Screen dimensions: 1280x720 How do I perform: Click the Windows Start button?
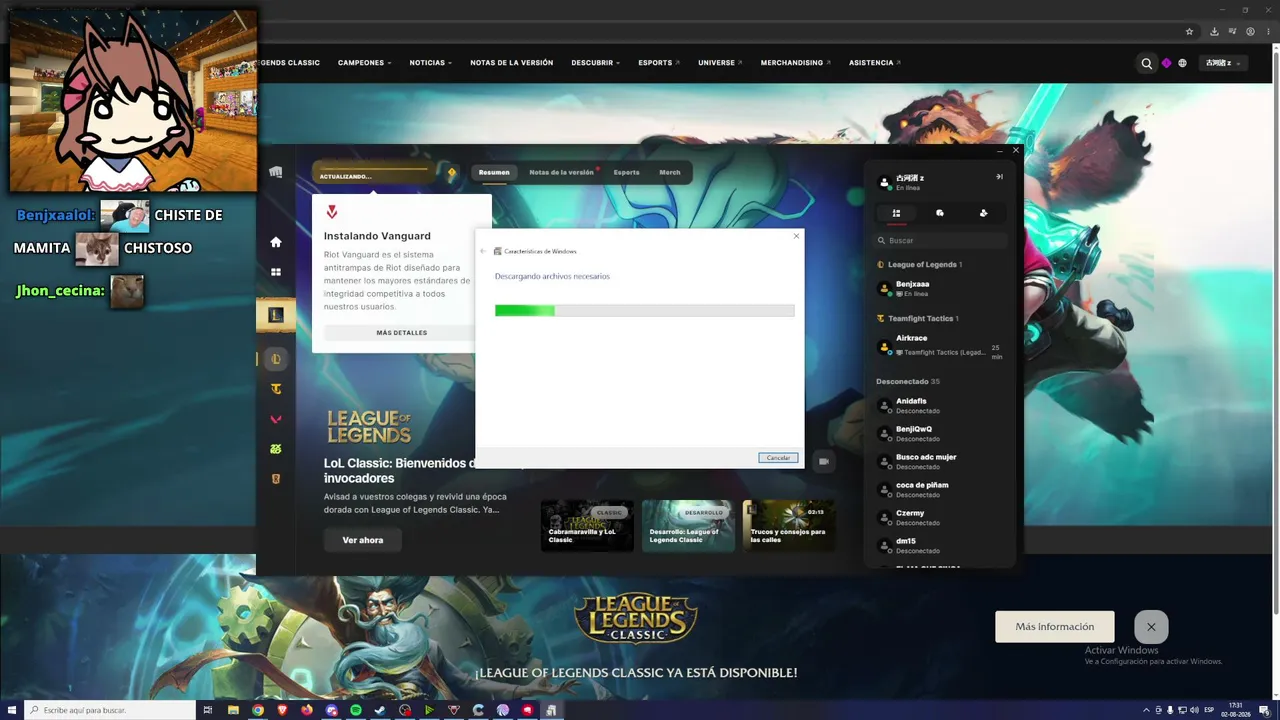coord(10,710)
